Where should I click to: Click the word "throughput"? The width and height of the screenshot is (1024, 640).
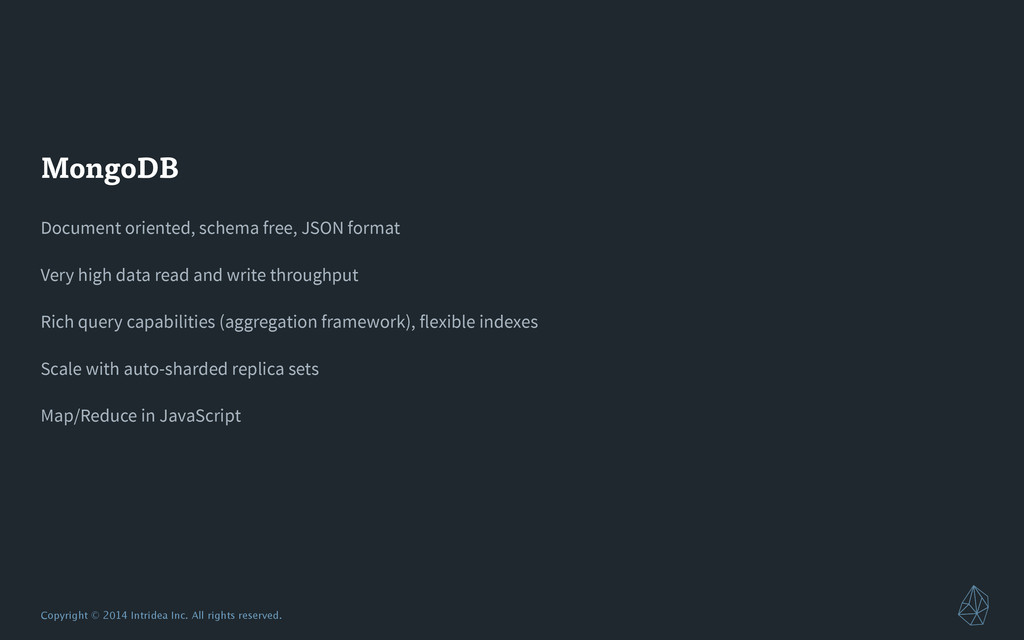pyautogui.click(x=314, y=276)
